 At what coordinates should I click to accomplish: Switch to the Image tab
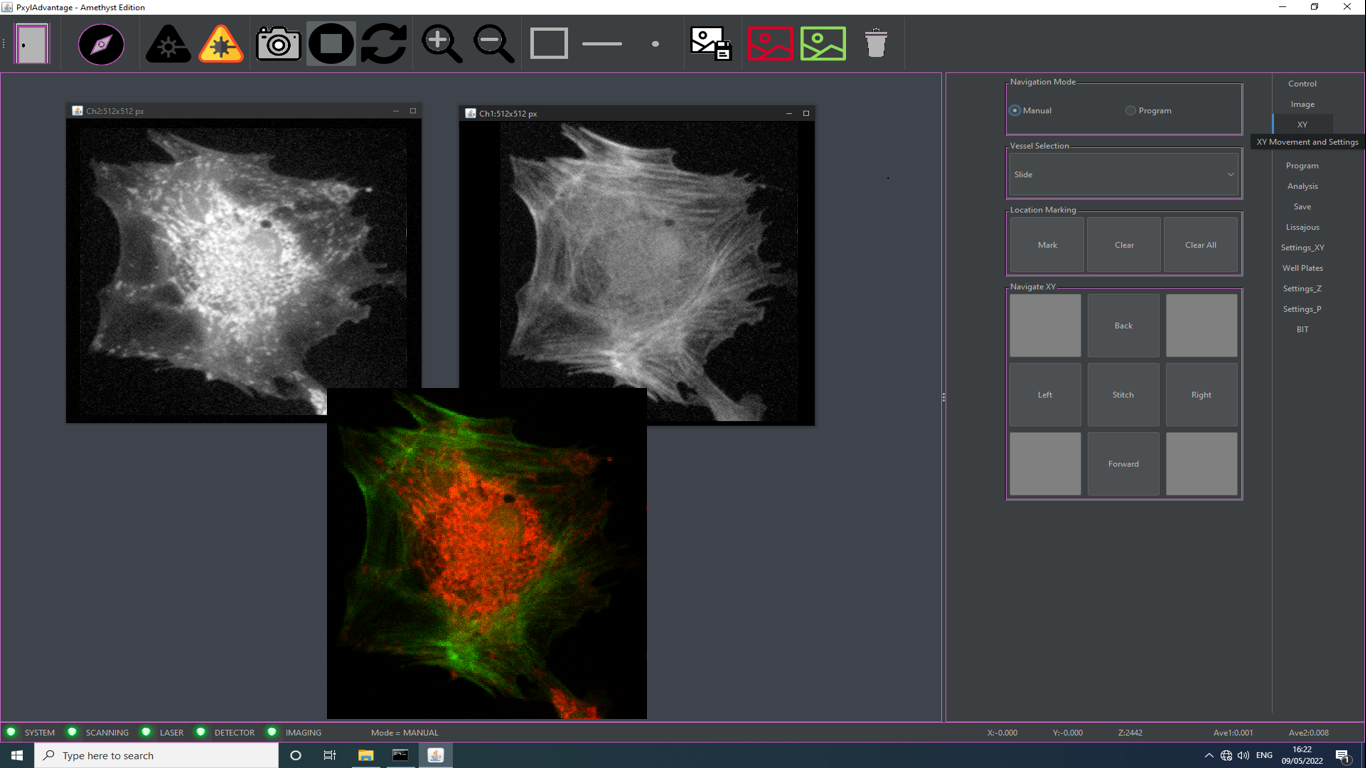pos(1302,104)
